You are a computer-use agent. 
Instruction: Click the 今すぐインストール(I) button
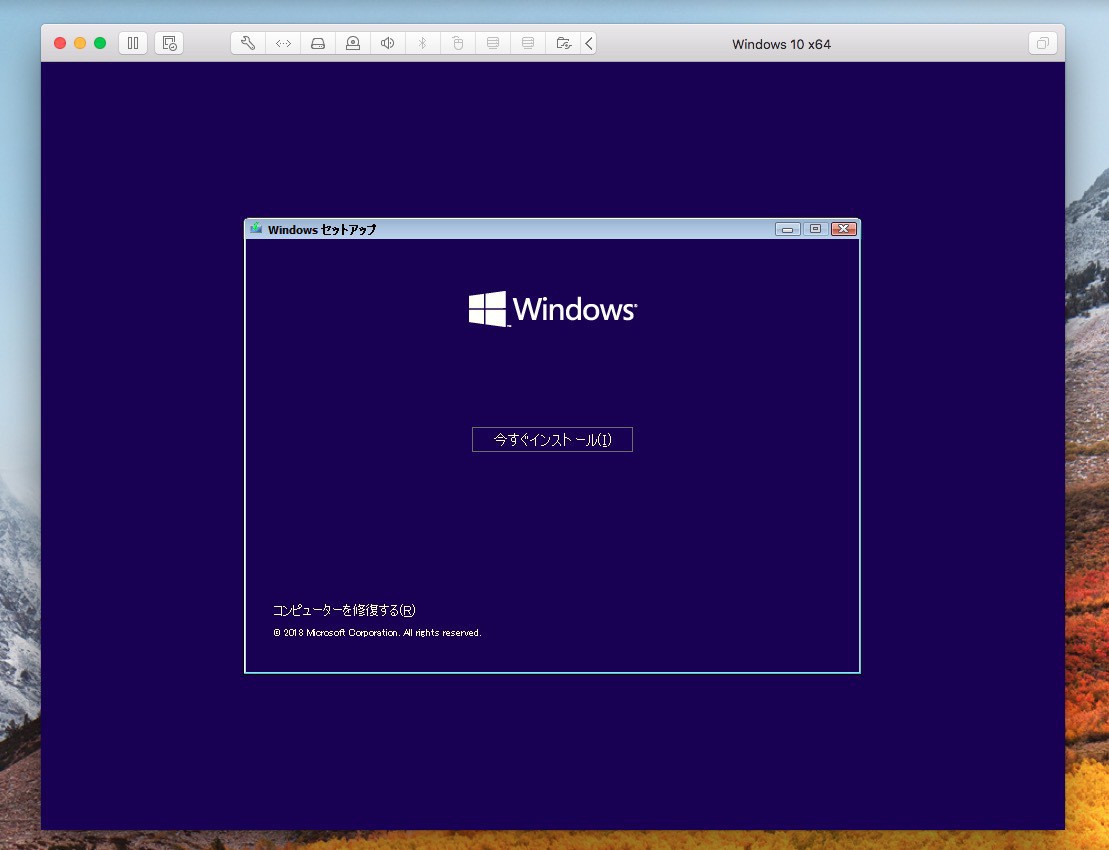(552, 439)
